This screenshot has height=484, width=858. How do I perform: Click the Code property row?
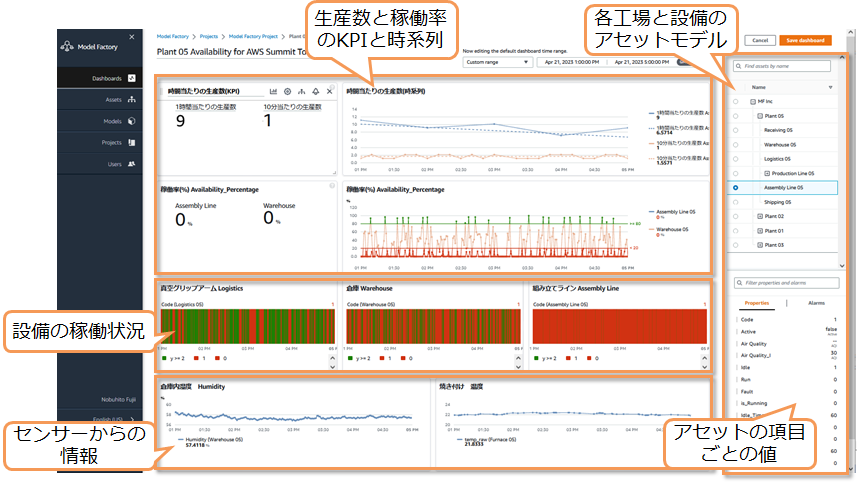point(788,320)
